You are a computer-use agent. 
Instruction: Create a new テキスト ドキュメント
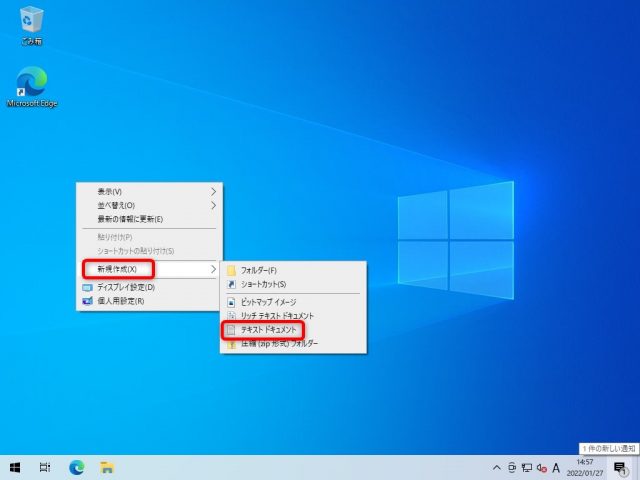click(295, 329)
